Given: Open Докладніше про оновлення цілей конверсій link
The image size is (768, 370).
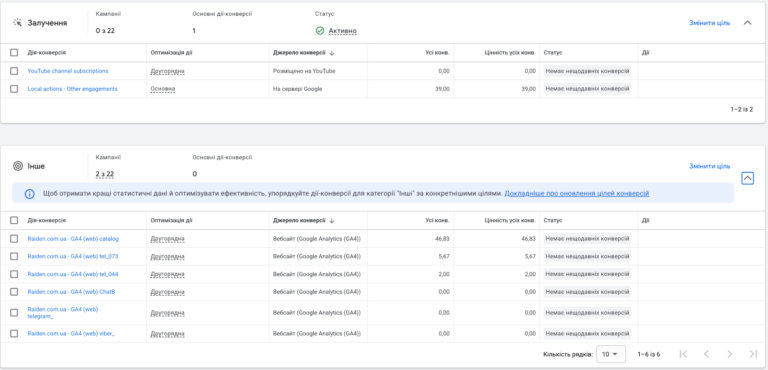Looking at the screenshot, I should (x=576, y=194).
